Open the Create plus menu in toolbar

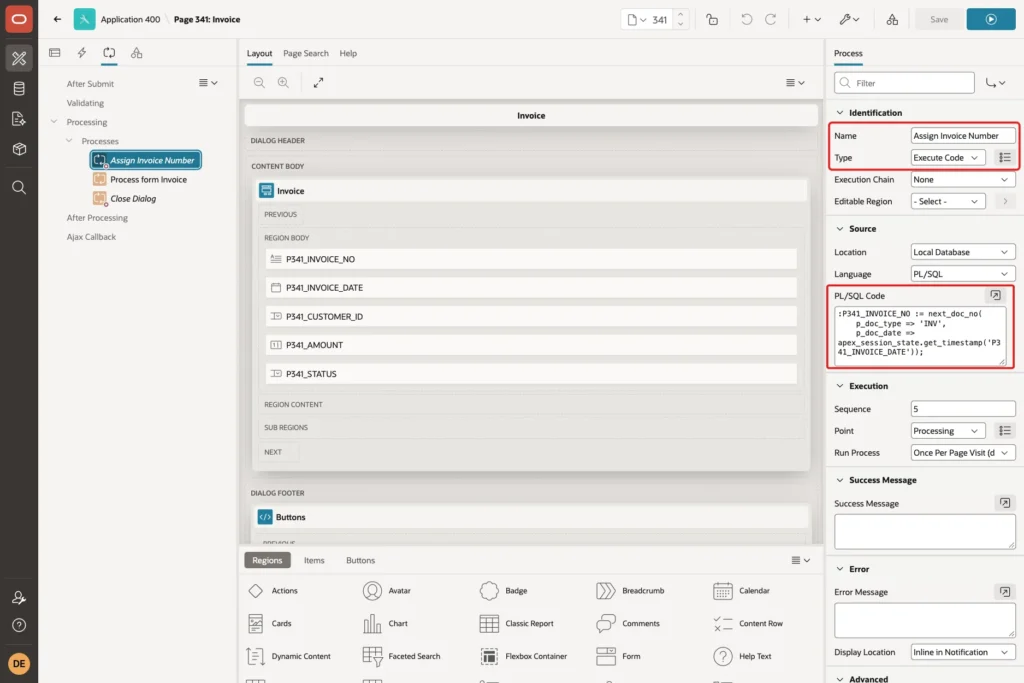812,20
